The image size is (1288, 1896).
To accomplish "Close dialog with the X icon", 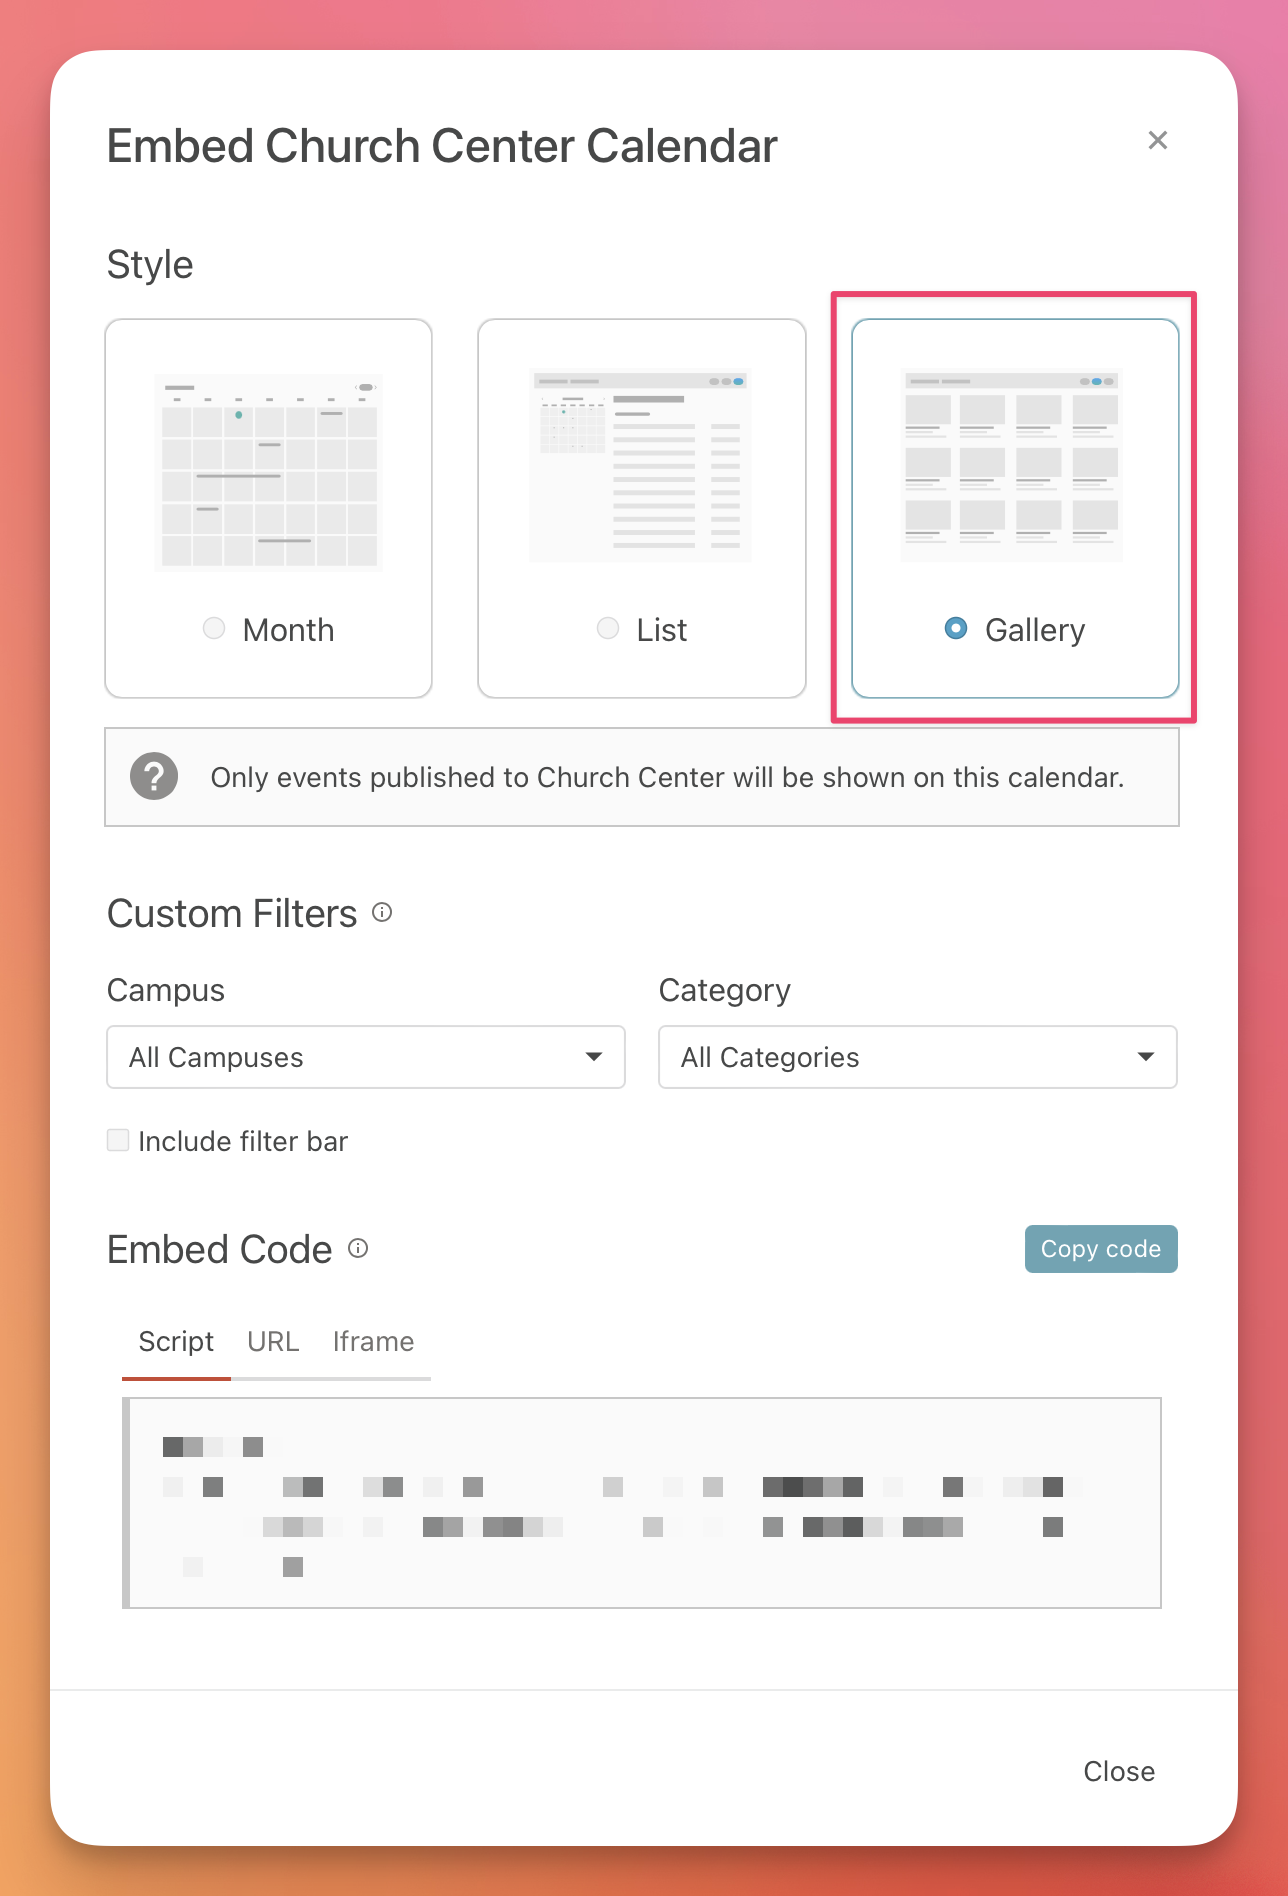I will (x=1157, y=140).
